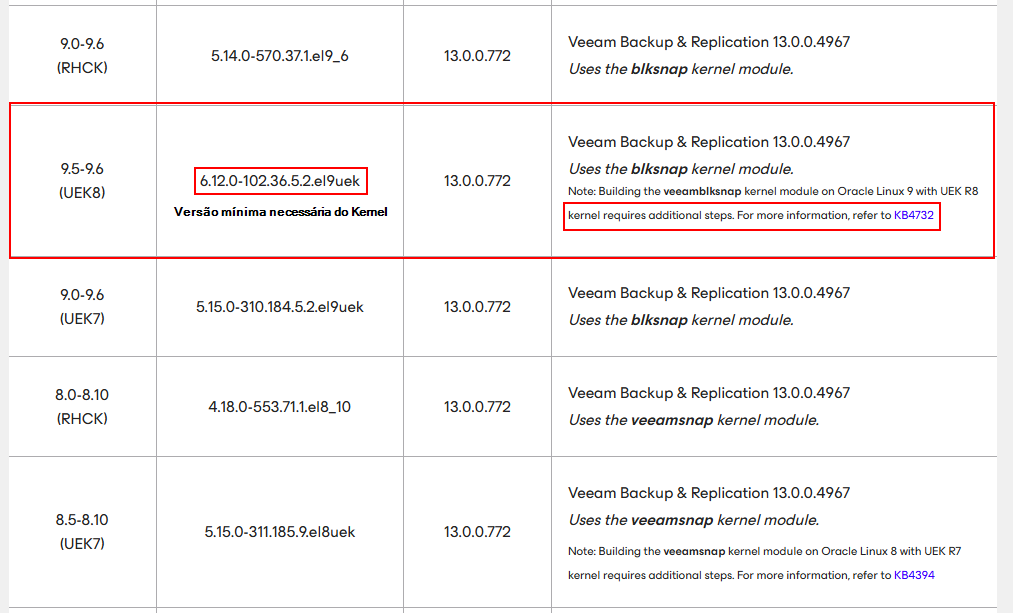The height and width of the screenshot is (613, 1014).
Task: Select the 9.5-9.6 (UEK8) distribution cell
Action: (83, 181)
